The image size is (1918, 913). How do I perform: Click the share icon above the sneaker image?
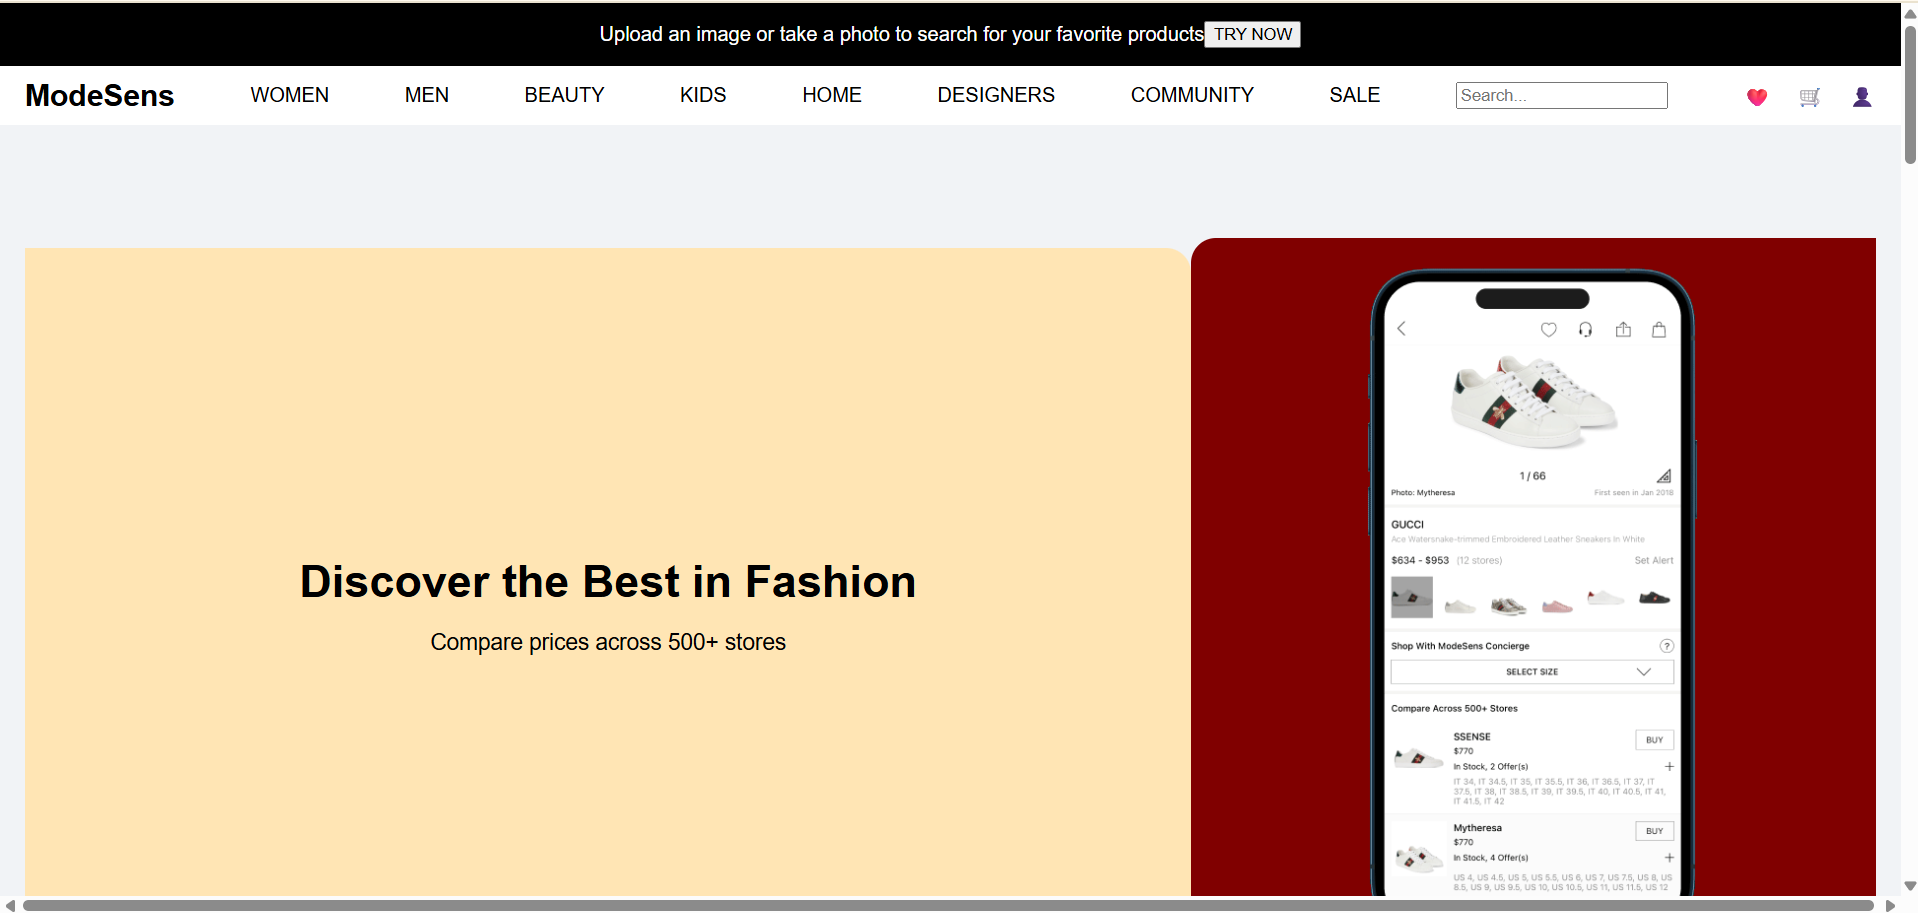(1623, 329)
